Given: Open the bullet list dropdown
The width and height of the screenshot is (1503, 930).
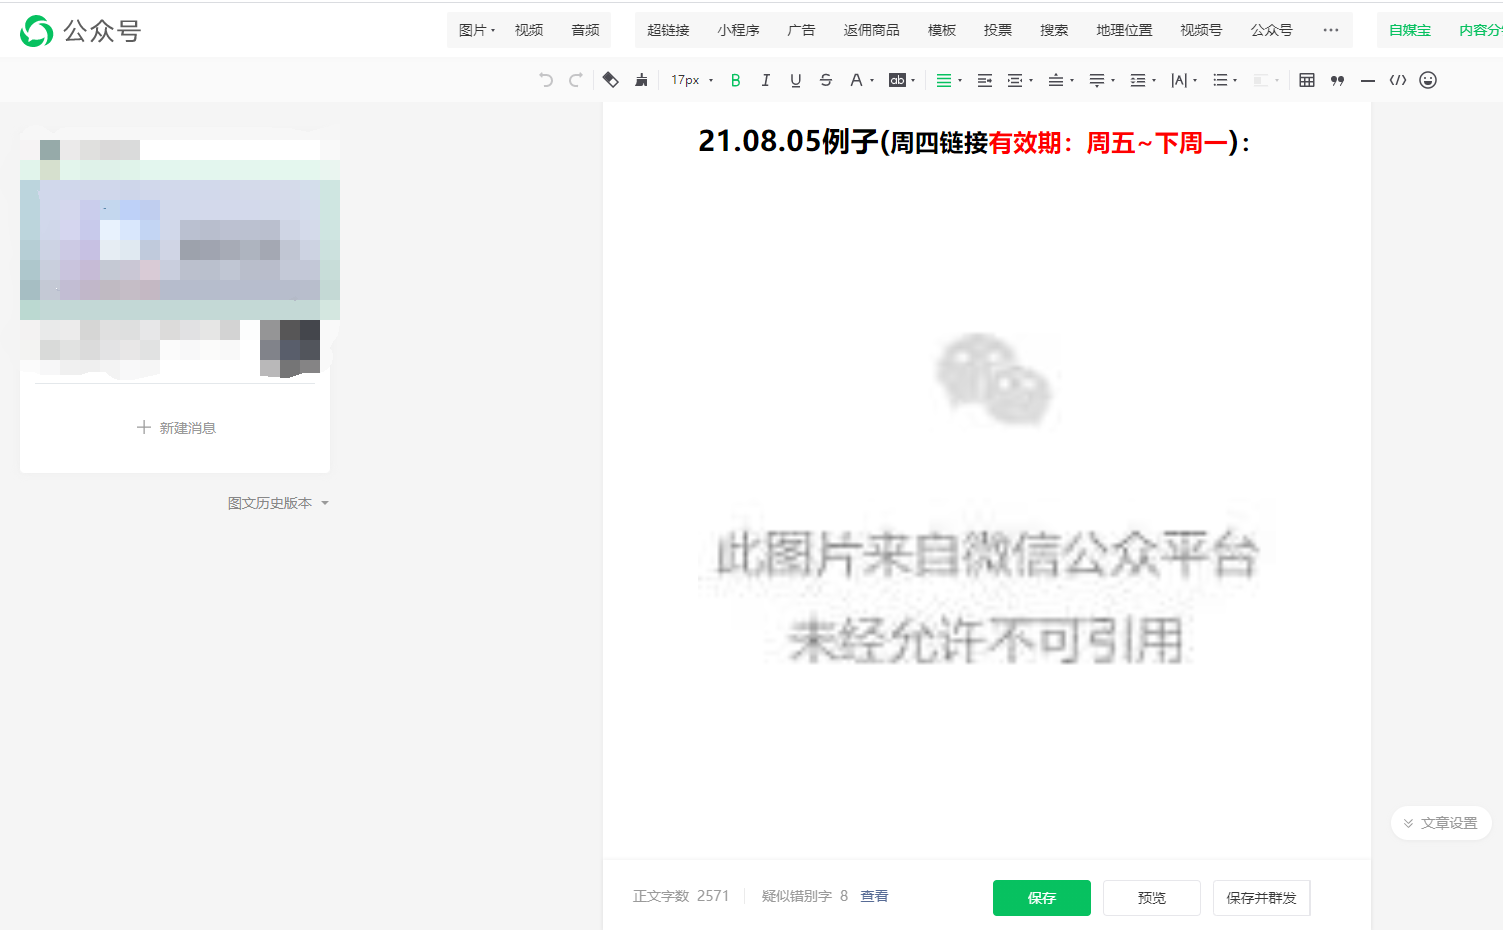Looking at the screenshot, I should 1225,80.
